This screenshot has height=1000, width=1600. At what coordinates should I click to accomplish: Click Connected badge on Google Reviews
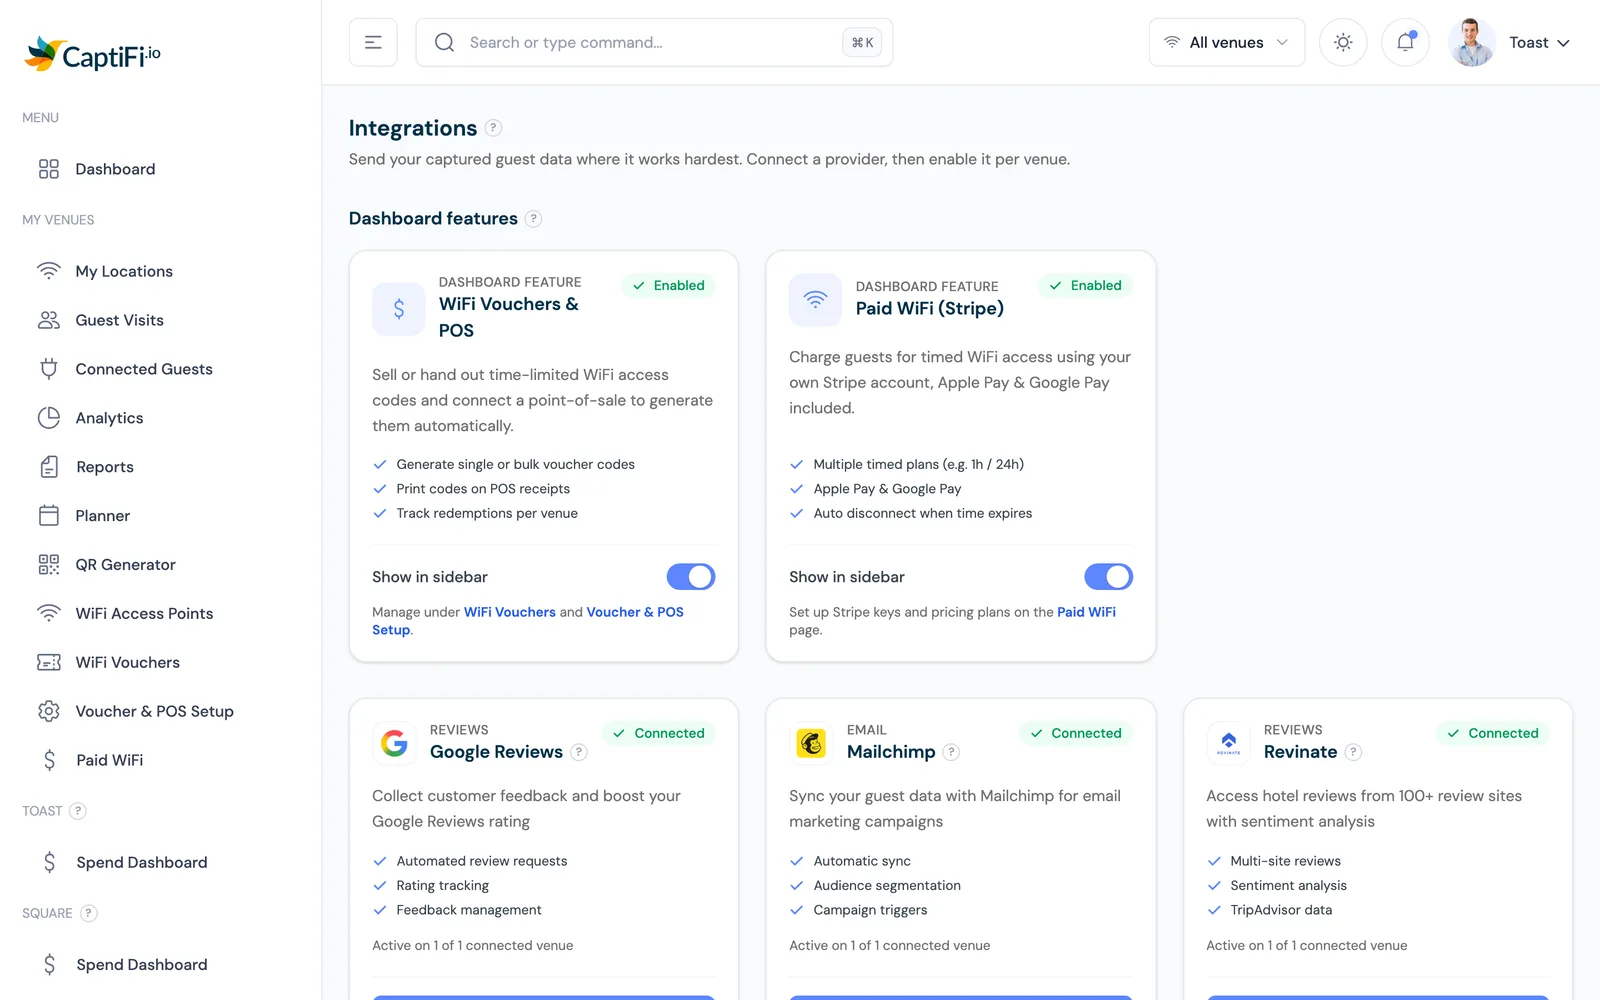658,733
